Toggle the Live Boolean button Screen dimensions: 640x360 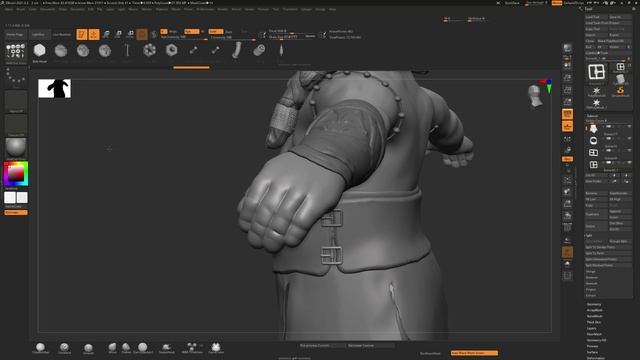[62, 35]
